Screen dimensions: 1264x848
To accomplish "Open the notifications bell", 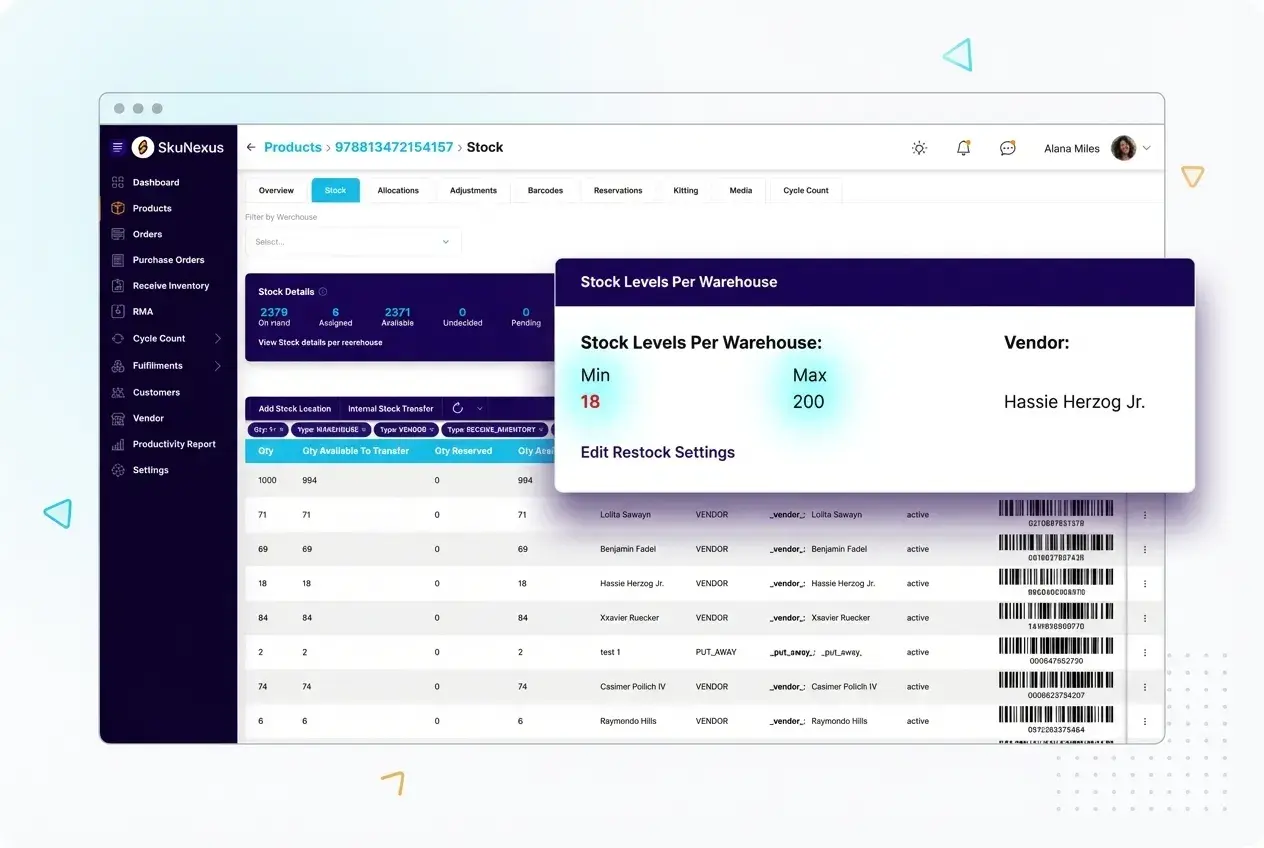I will point(963,147).
